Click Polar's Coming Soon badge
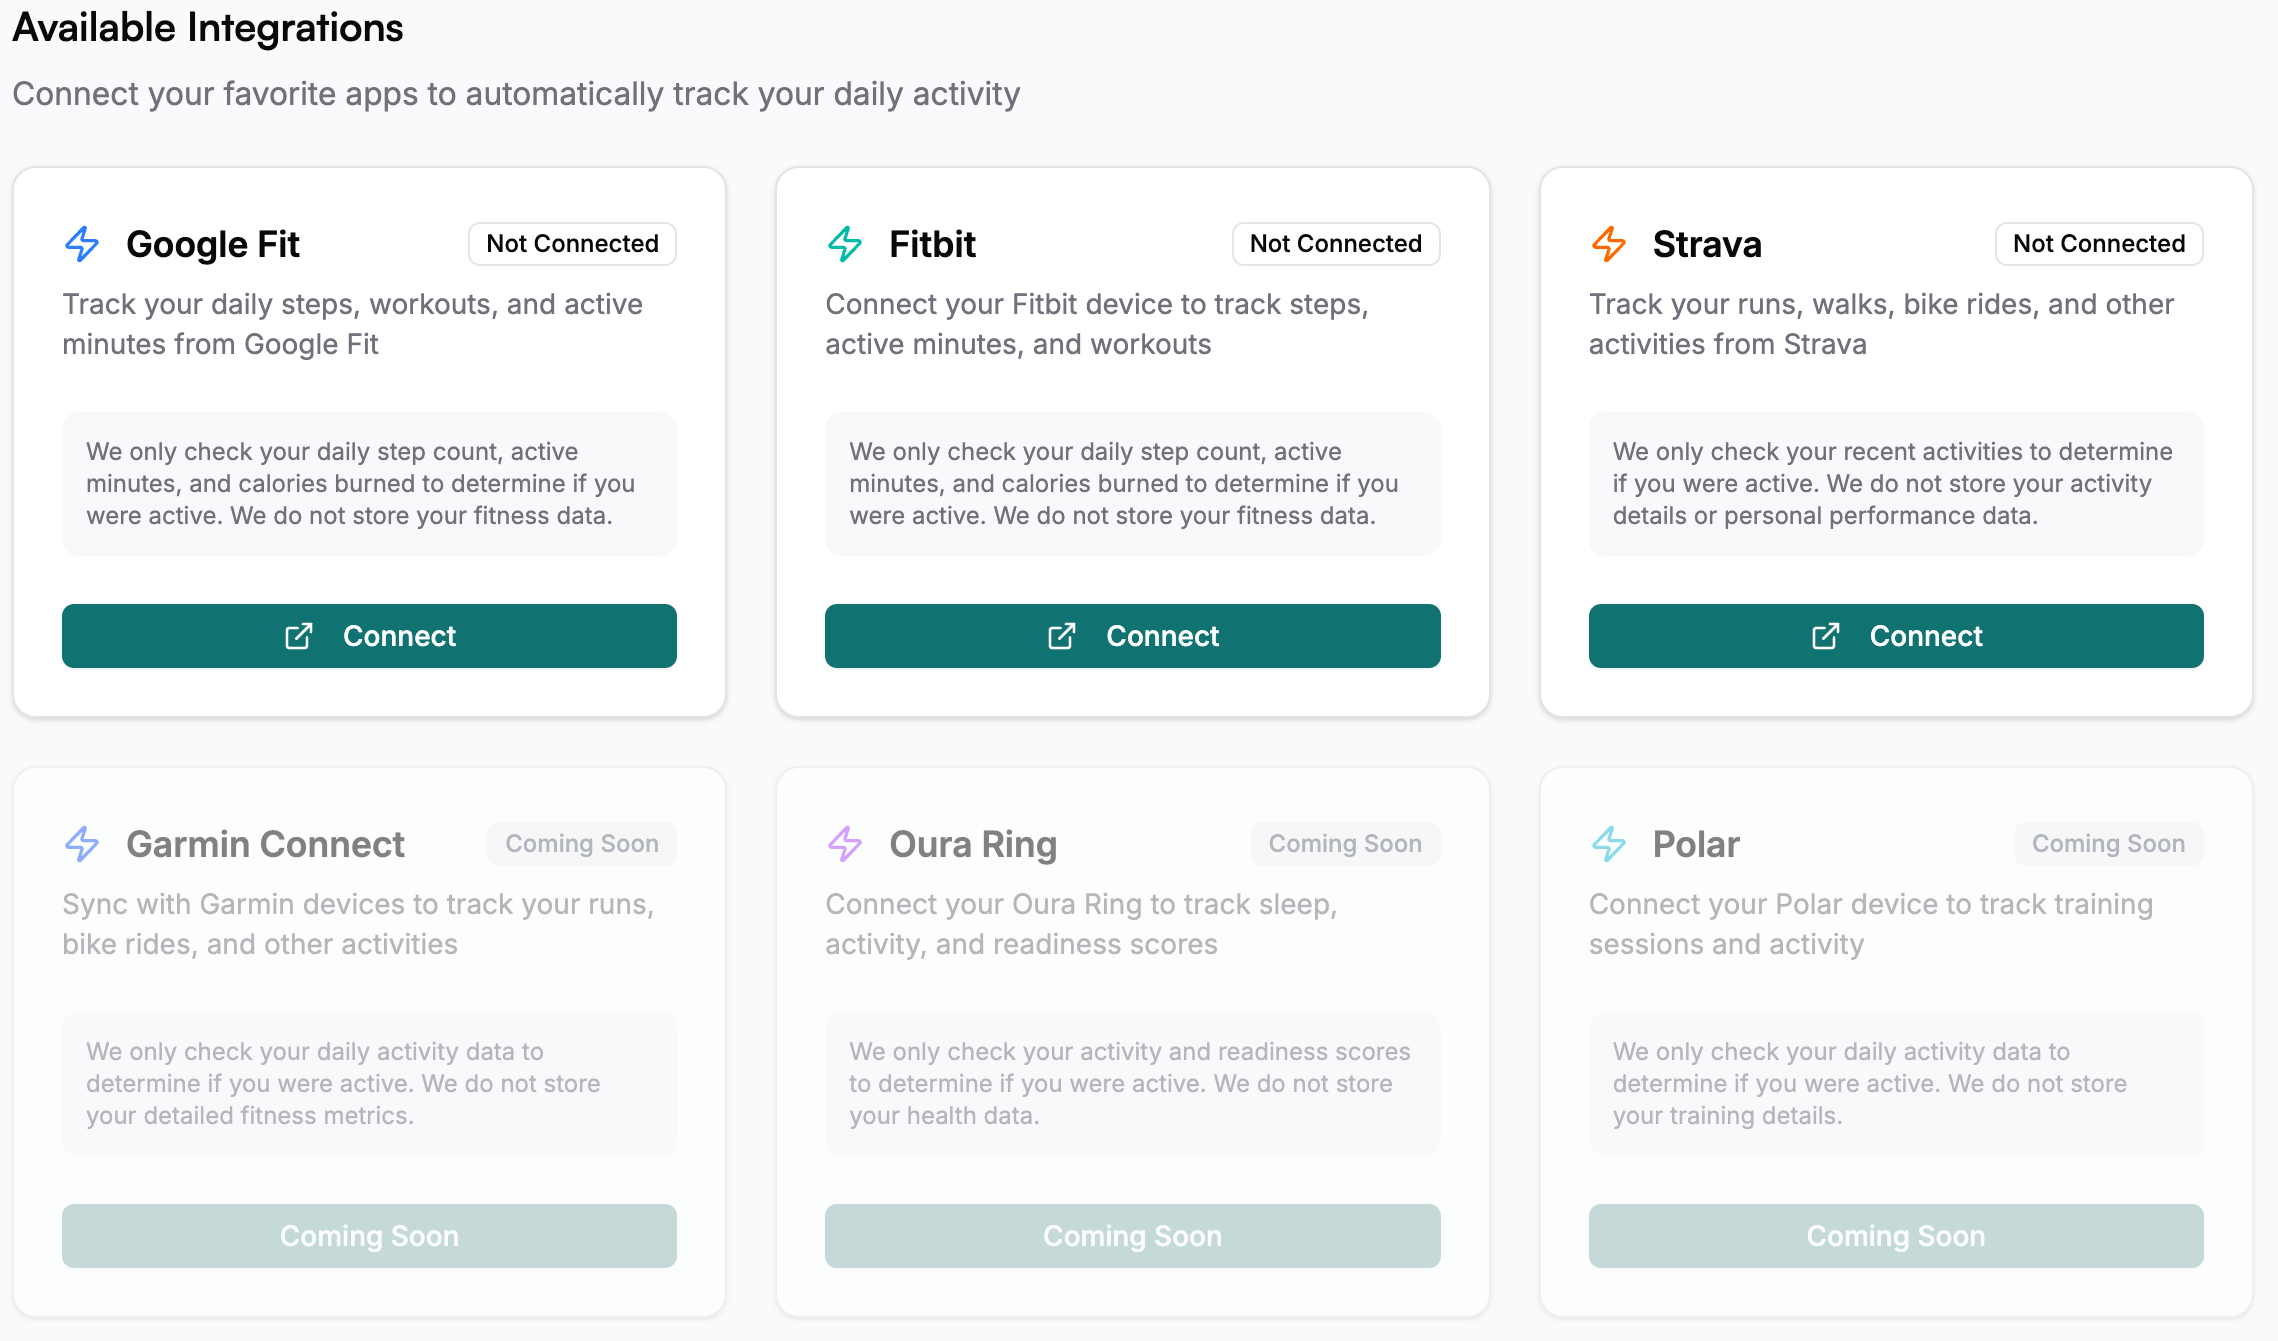Viewport: 2278px width, 1341px height. [x=2109, y=844]
